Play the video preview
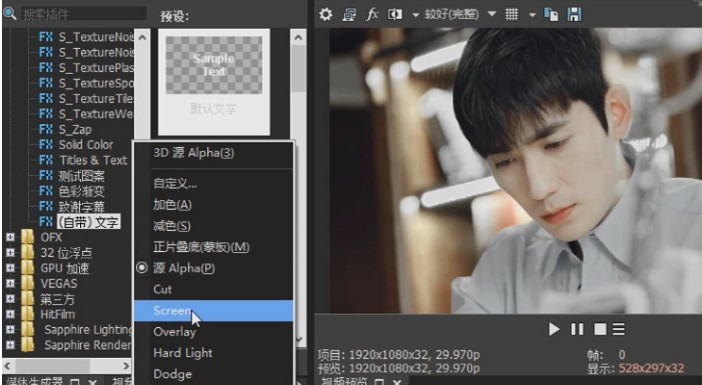Viewport: 702px width, 385px height. (554, 329)
